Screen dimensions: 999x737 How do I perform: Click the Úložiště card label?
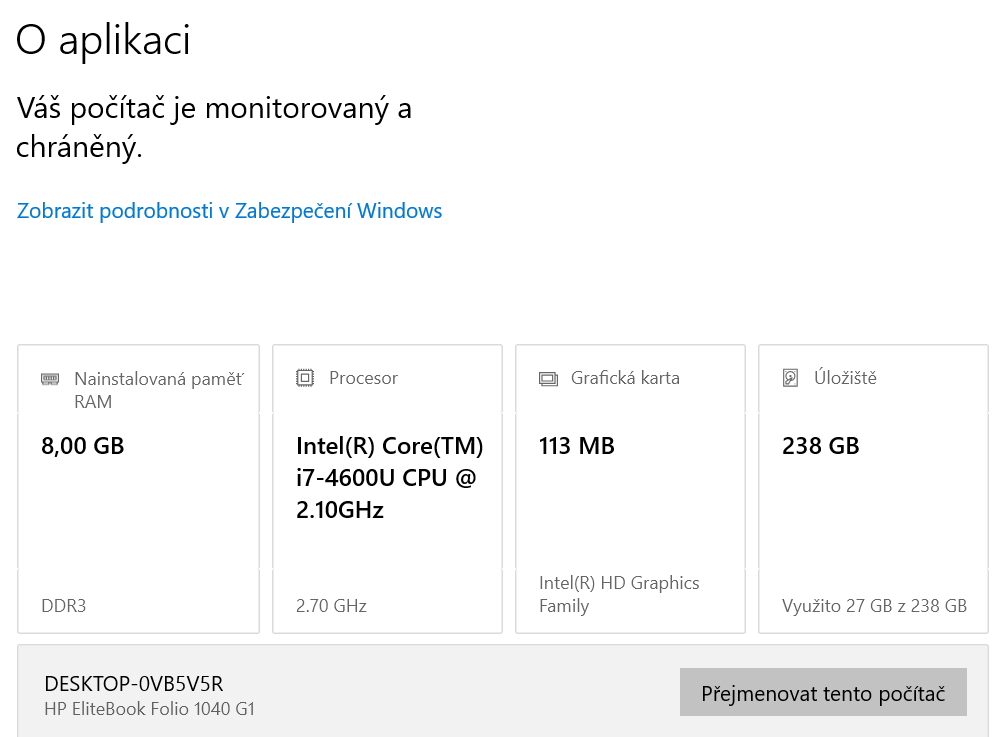[x=845, y=378]
